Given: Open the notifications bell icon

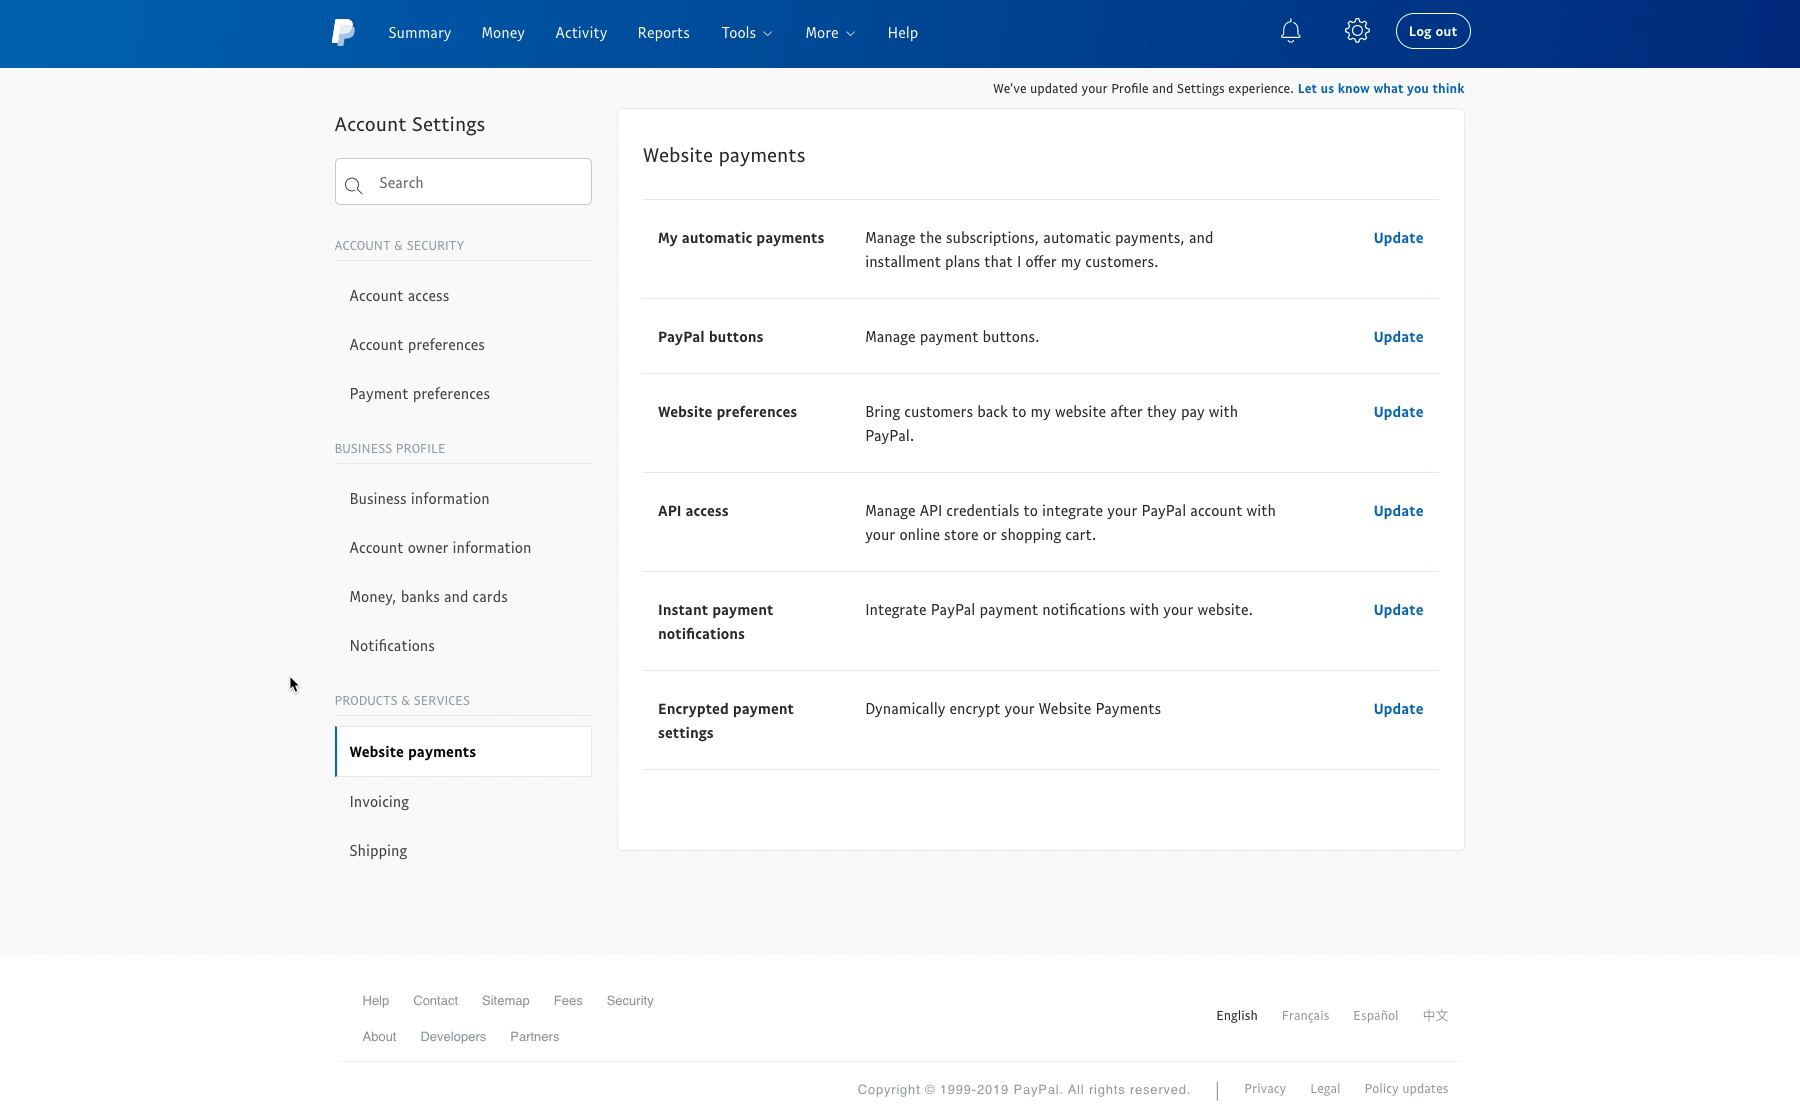Looking at the screenshot, I should 1291,31.
